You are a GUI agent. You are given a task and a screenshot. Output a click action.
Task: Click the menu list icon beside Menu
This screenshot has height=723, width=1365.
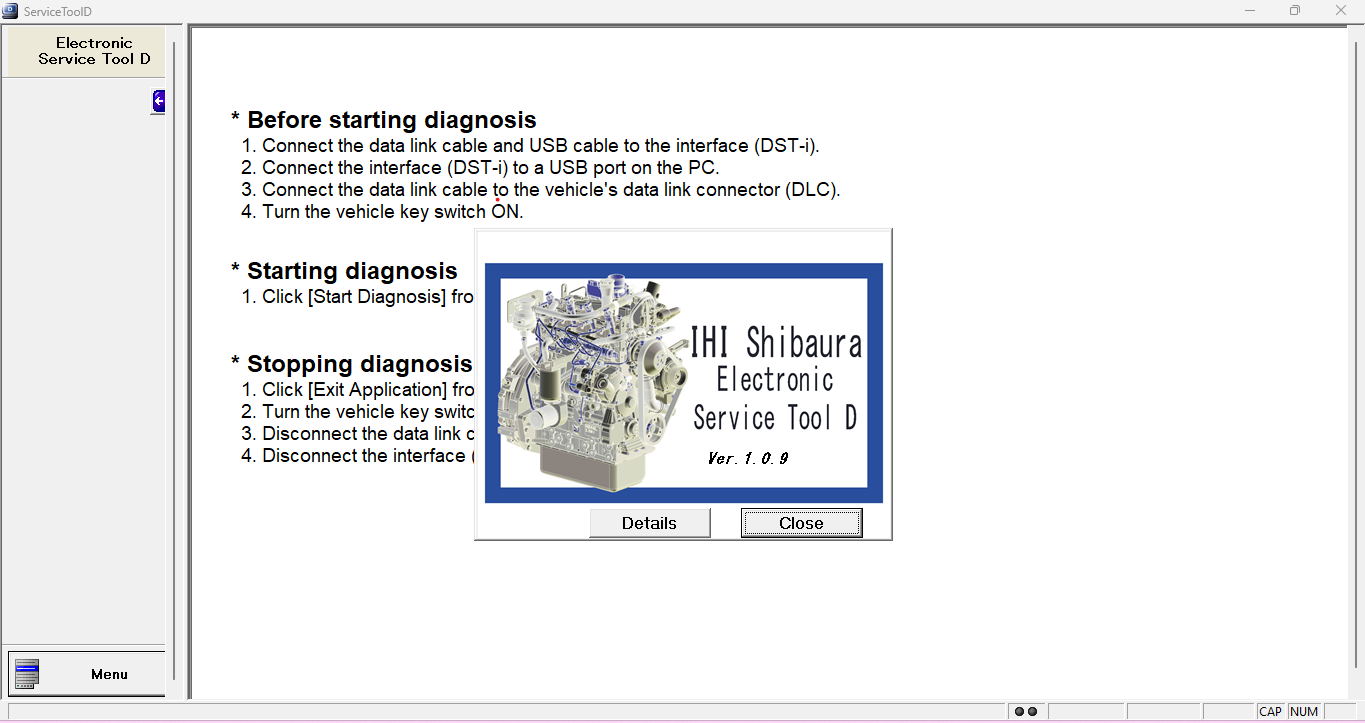click(27, 674)
